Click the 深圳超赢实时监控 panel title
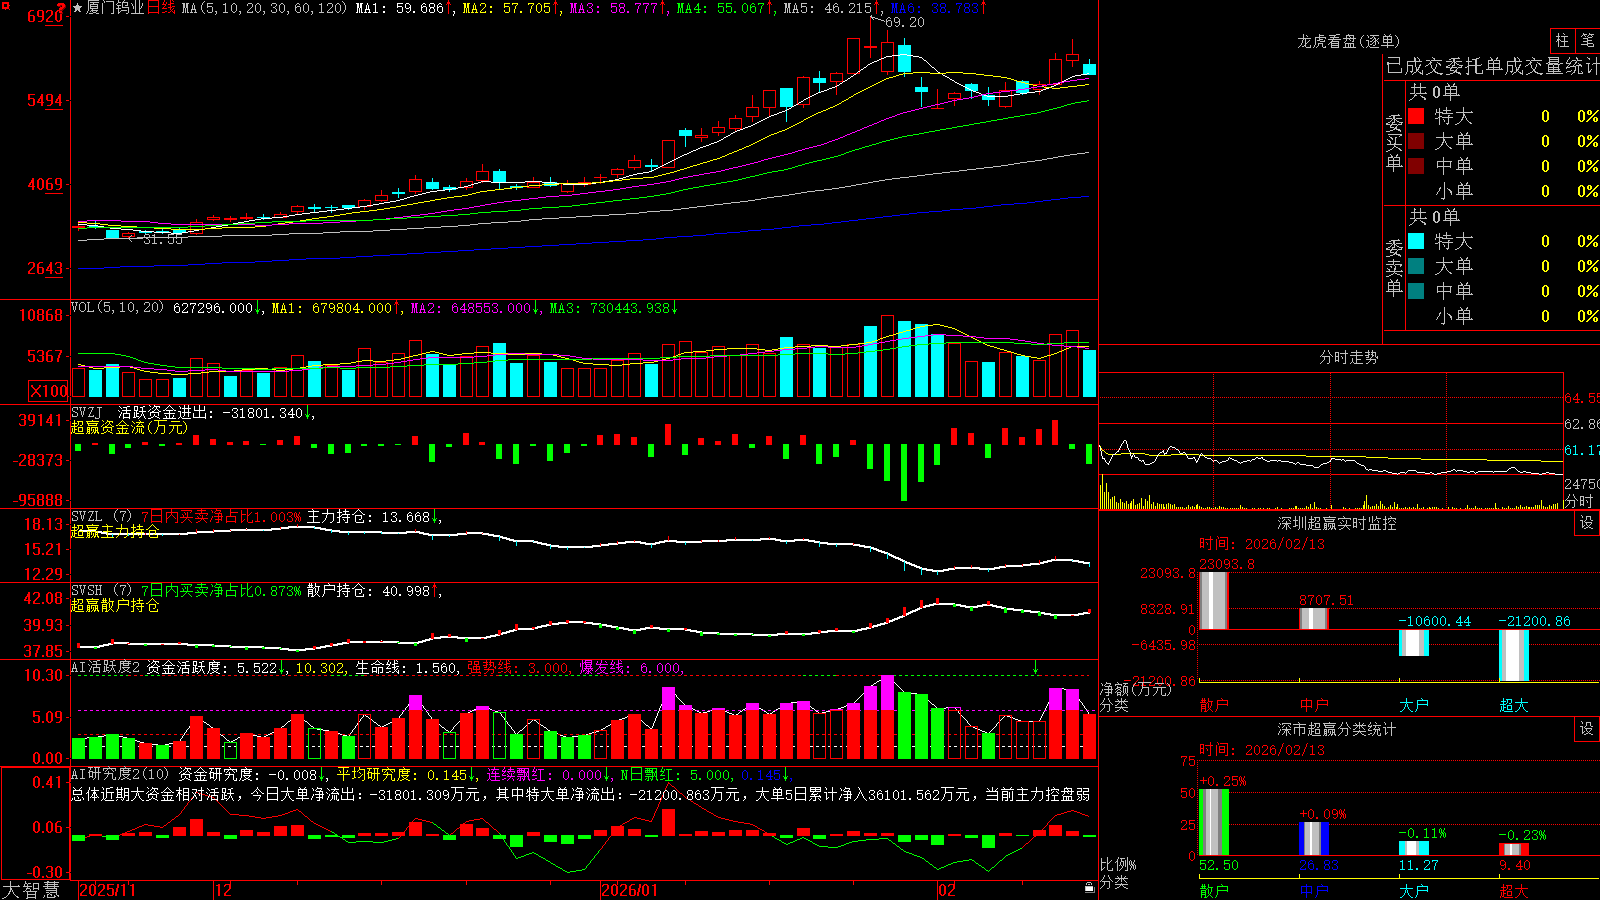Viewport: 1600px width, 900px height. click(x=1336, y=523)
